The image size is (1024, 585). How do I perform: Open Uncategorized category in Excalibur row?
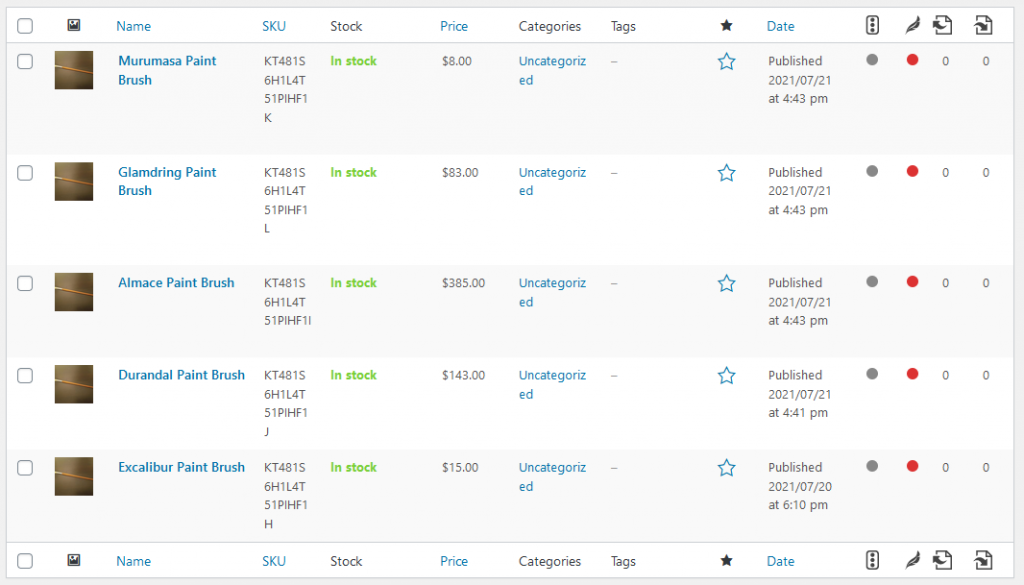(552, 477)
